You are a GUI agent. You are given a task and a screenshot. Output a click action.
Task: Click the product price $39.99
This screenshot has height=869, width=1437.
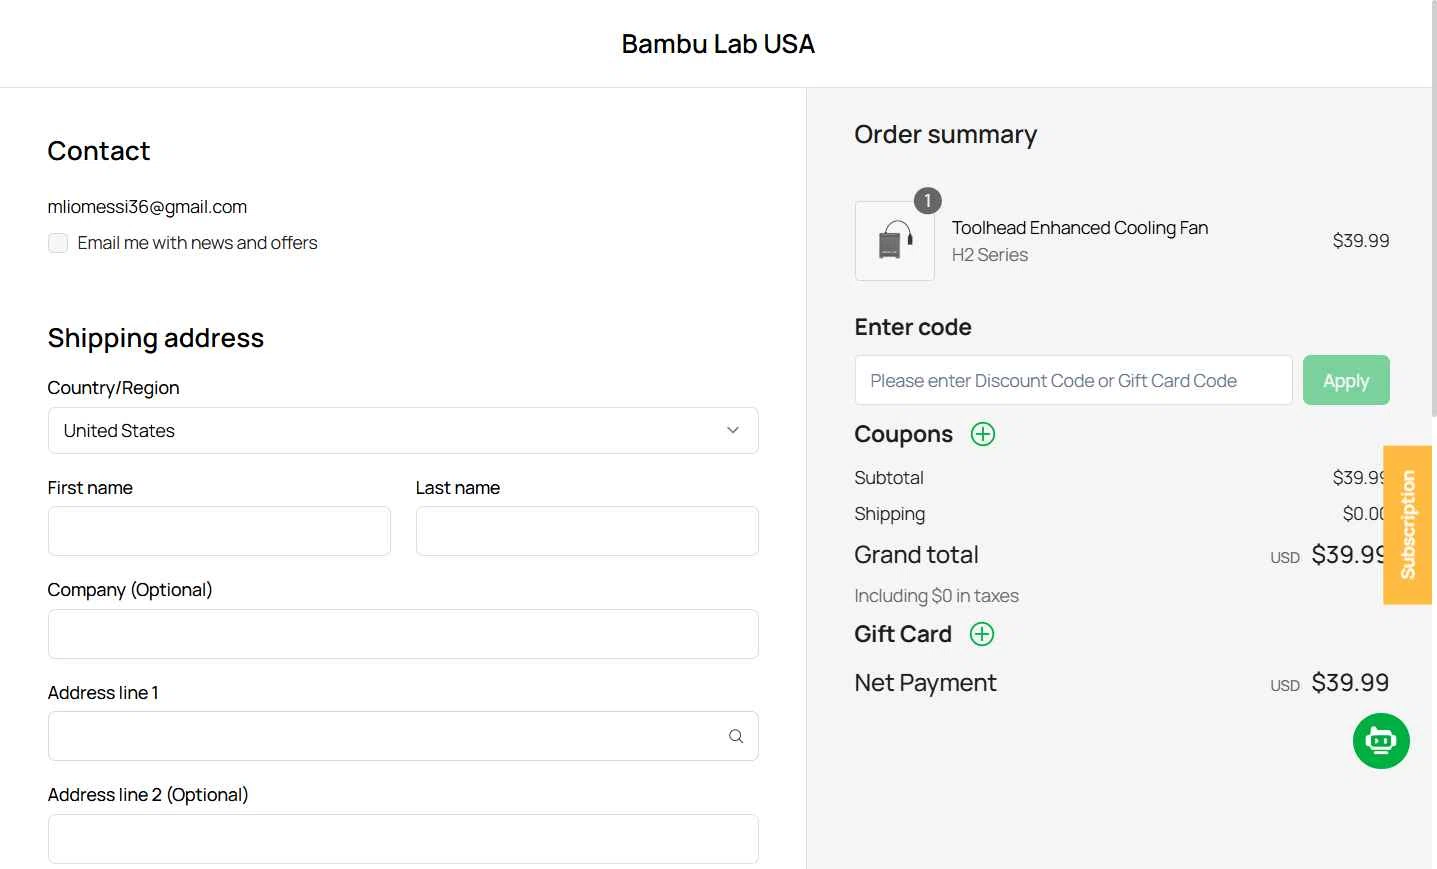tap(1361, 241)
